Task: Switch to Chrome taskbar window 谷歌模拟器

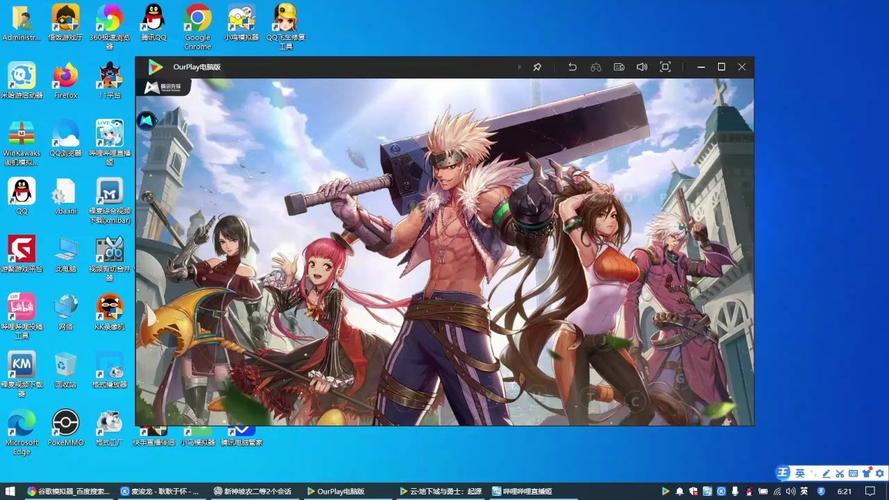Action: [x=68, y=491]
